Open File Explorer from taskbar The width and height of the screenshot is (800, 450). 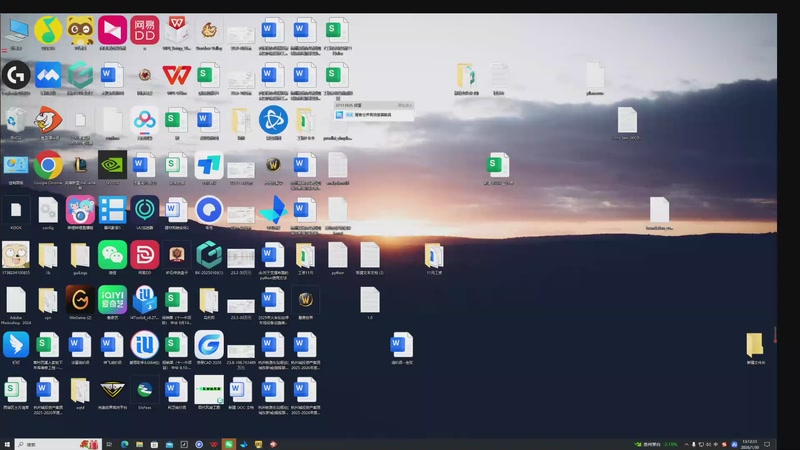(x=139, y=444)
